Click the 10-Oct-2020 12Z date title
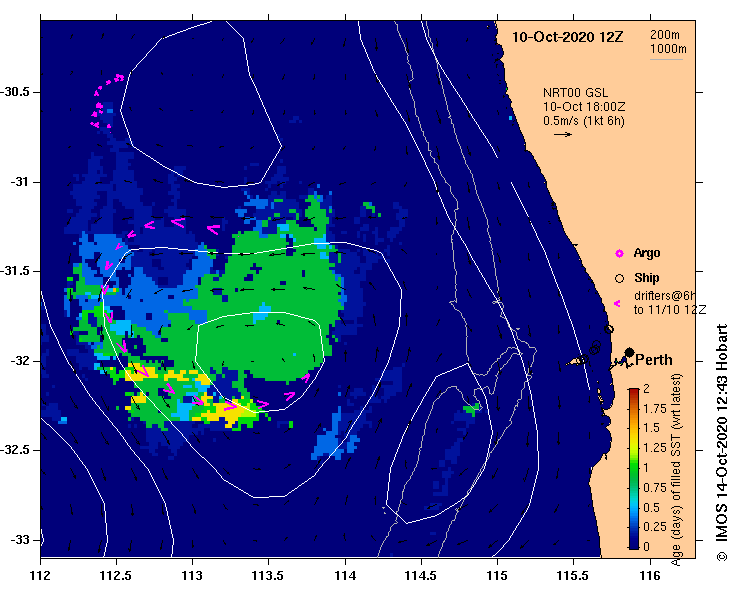This screenshot has width=739, height=592. click(x=567, y=37)
